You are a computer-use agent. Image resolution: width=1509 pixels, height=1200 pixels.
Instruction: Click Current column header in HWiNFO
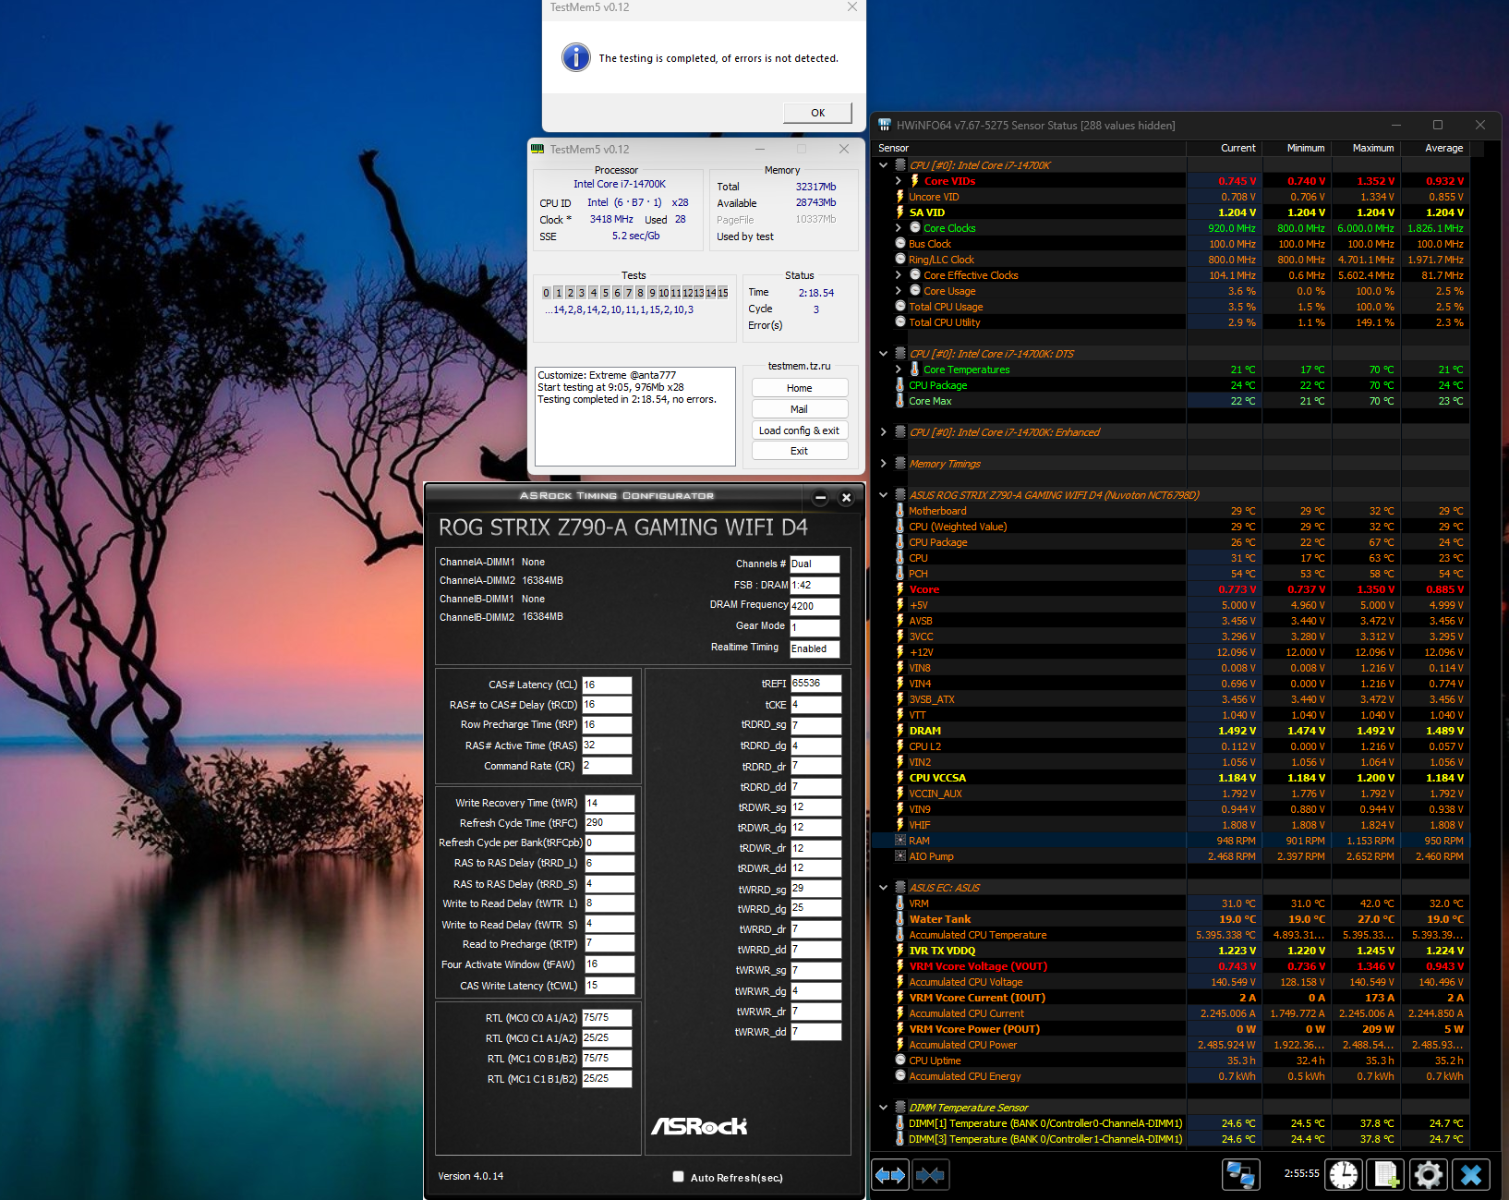click(x=1223, y=148)
